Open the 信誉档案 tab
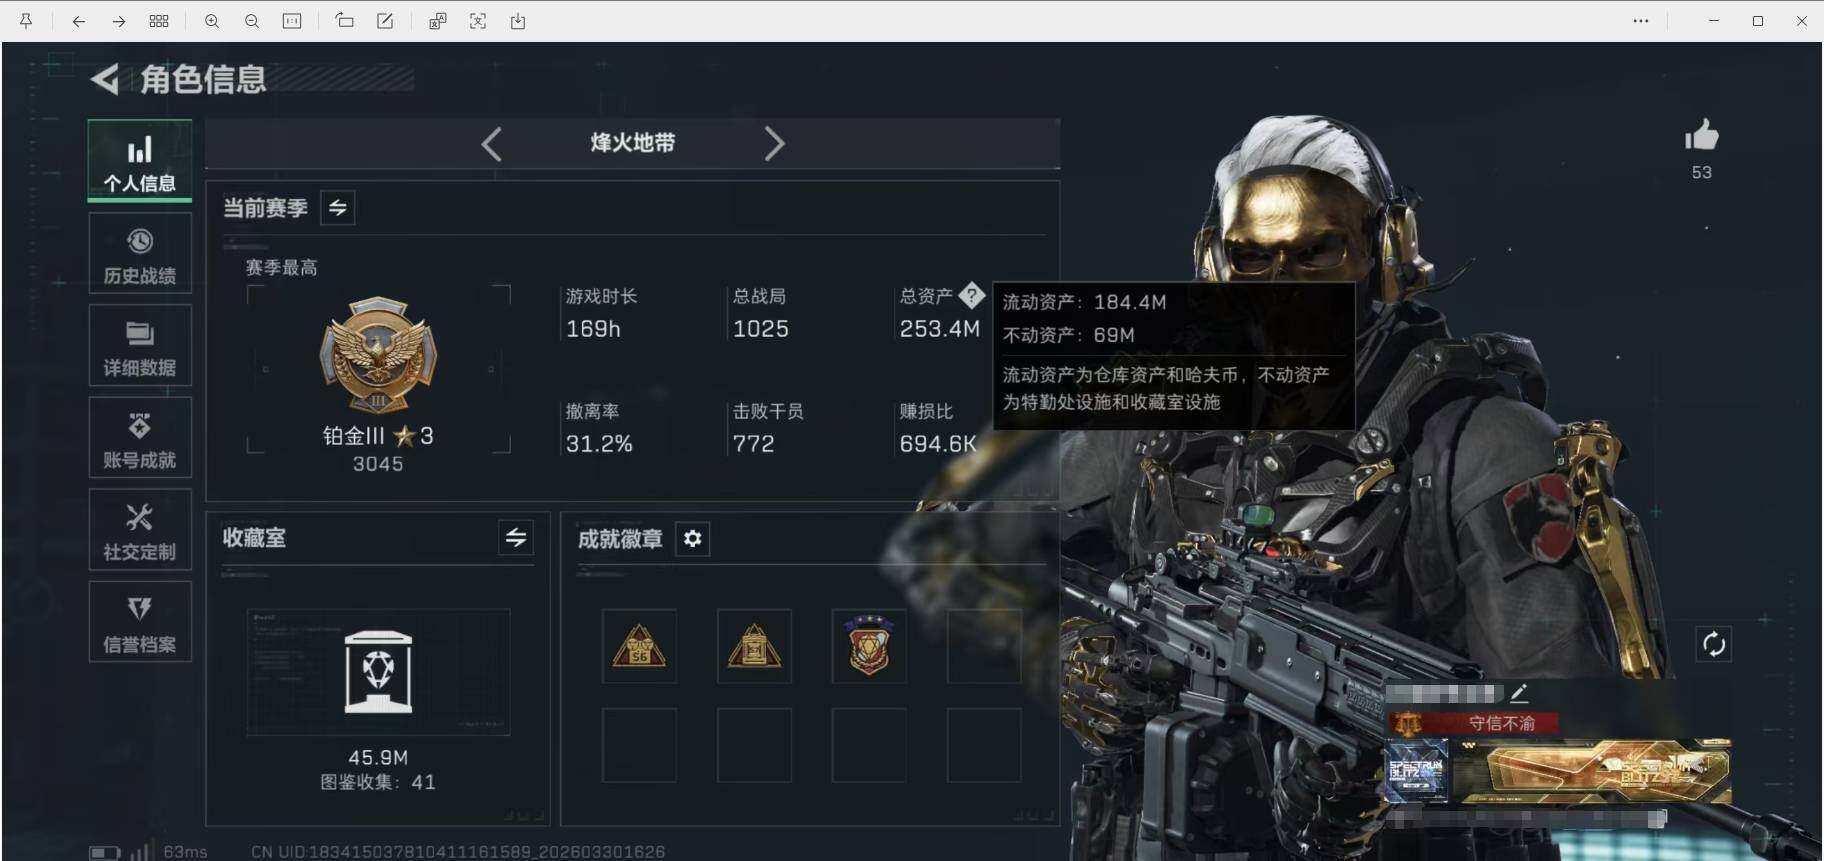The width and height of the screenshot is (1824, 861). 140,622
